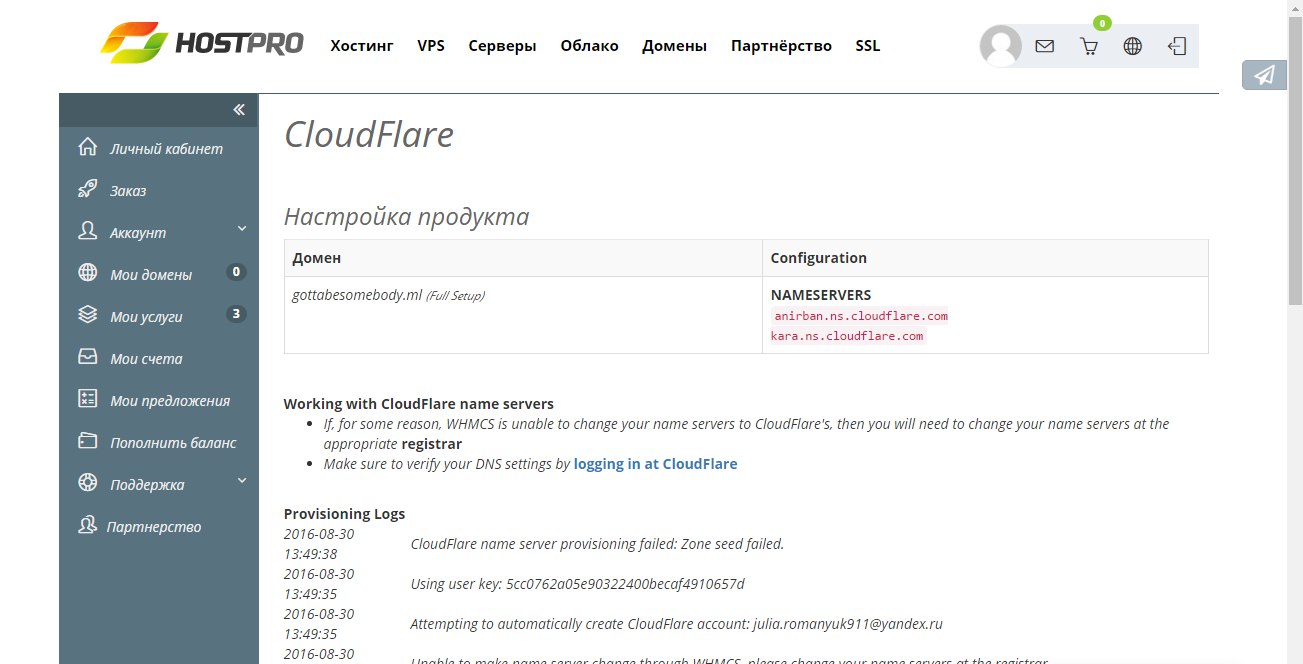This screenshot has width=1303, height=664.
Task: Click the logout door icon
Action: pos(1177,46)
